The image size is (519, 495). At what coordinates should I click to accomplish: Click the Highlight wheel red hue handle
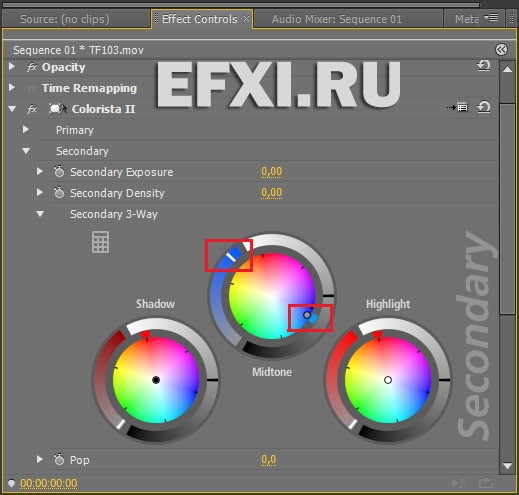click(377, 334)
